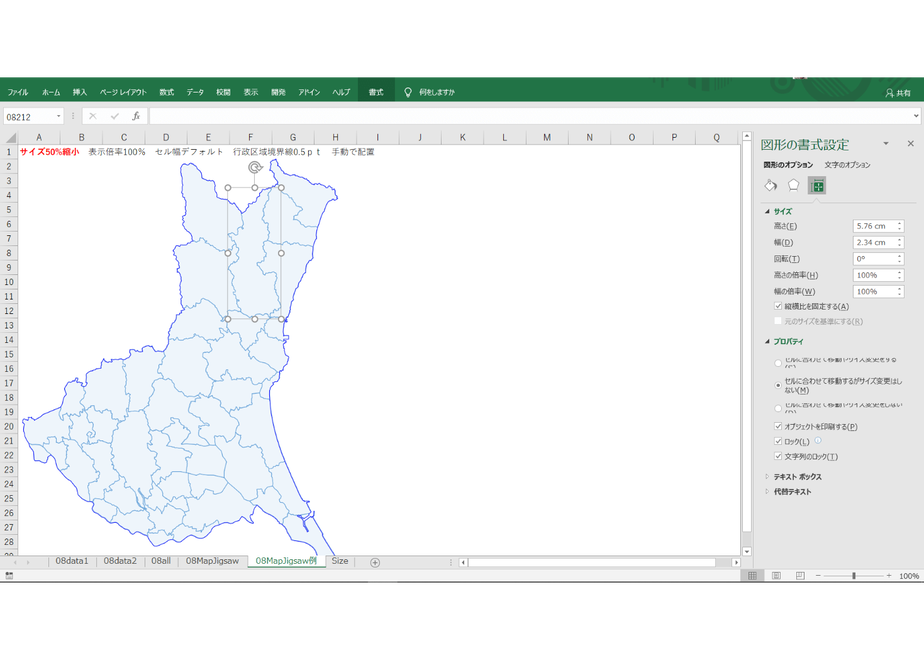Click the 高さ(E) value field 5.76 cm
This screenshot has width=924, height=660.
tap(874, 226)
